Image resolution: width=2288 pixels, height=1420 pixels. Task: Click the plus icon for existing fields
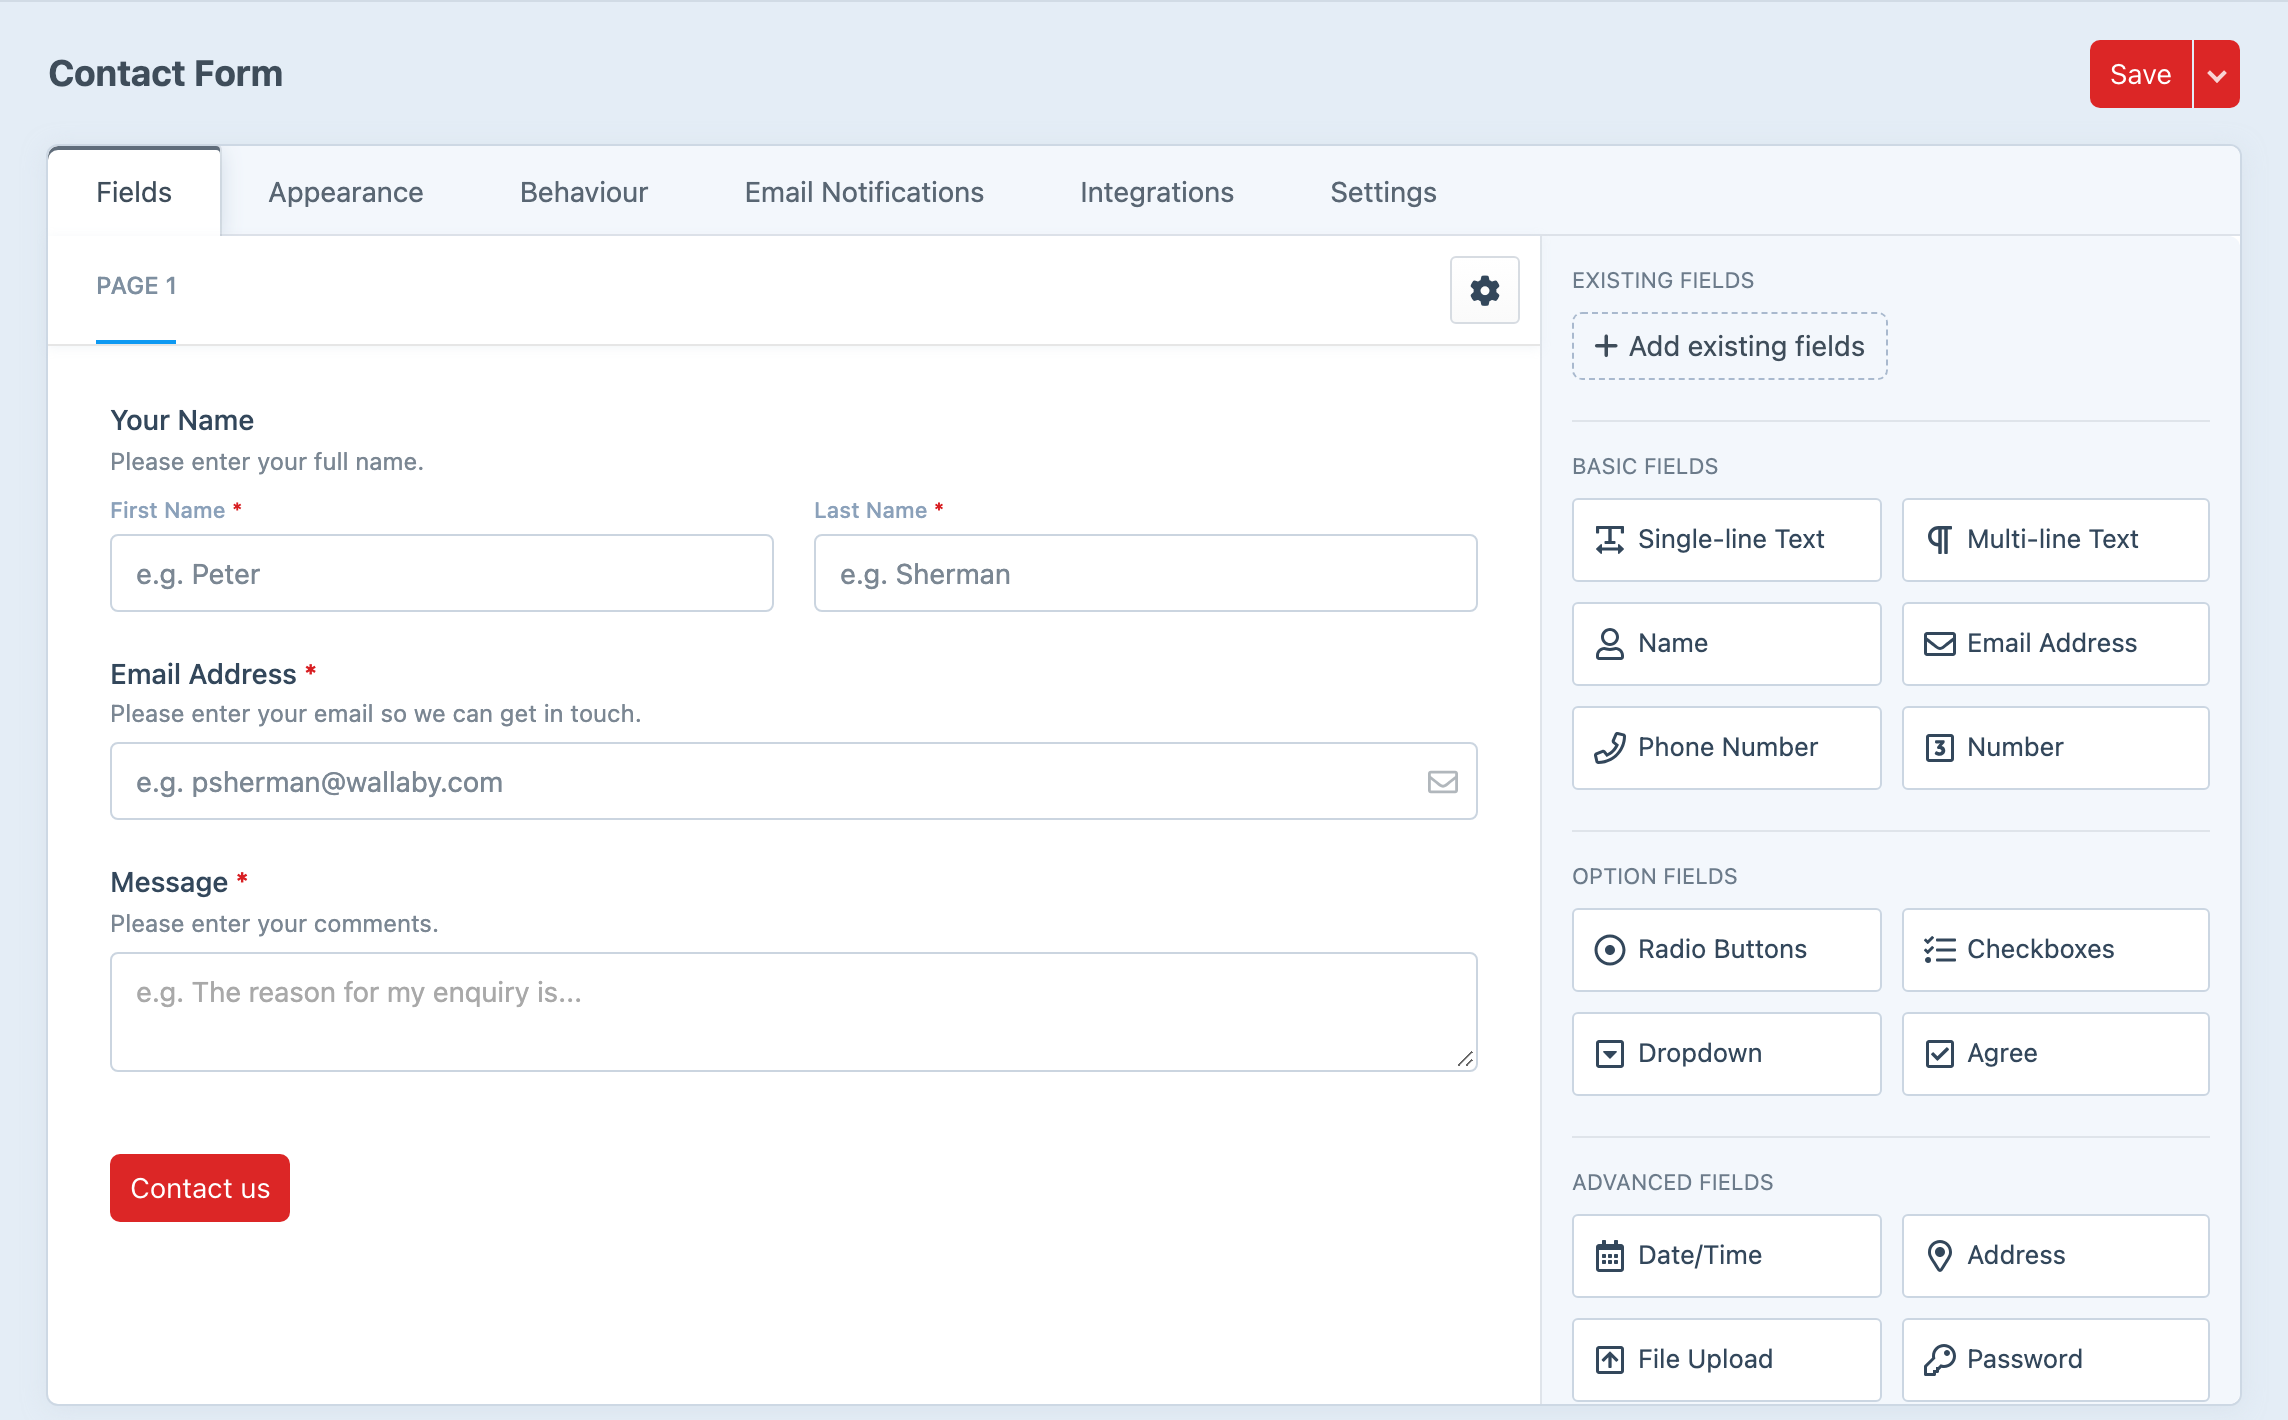[1605, 346]
